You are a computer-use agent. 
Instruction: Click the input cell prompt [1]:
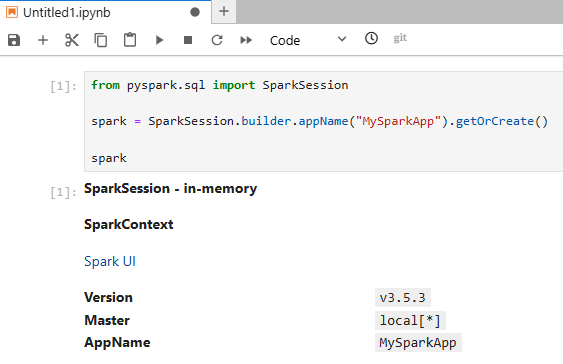tap(63, 87)
